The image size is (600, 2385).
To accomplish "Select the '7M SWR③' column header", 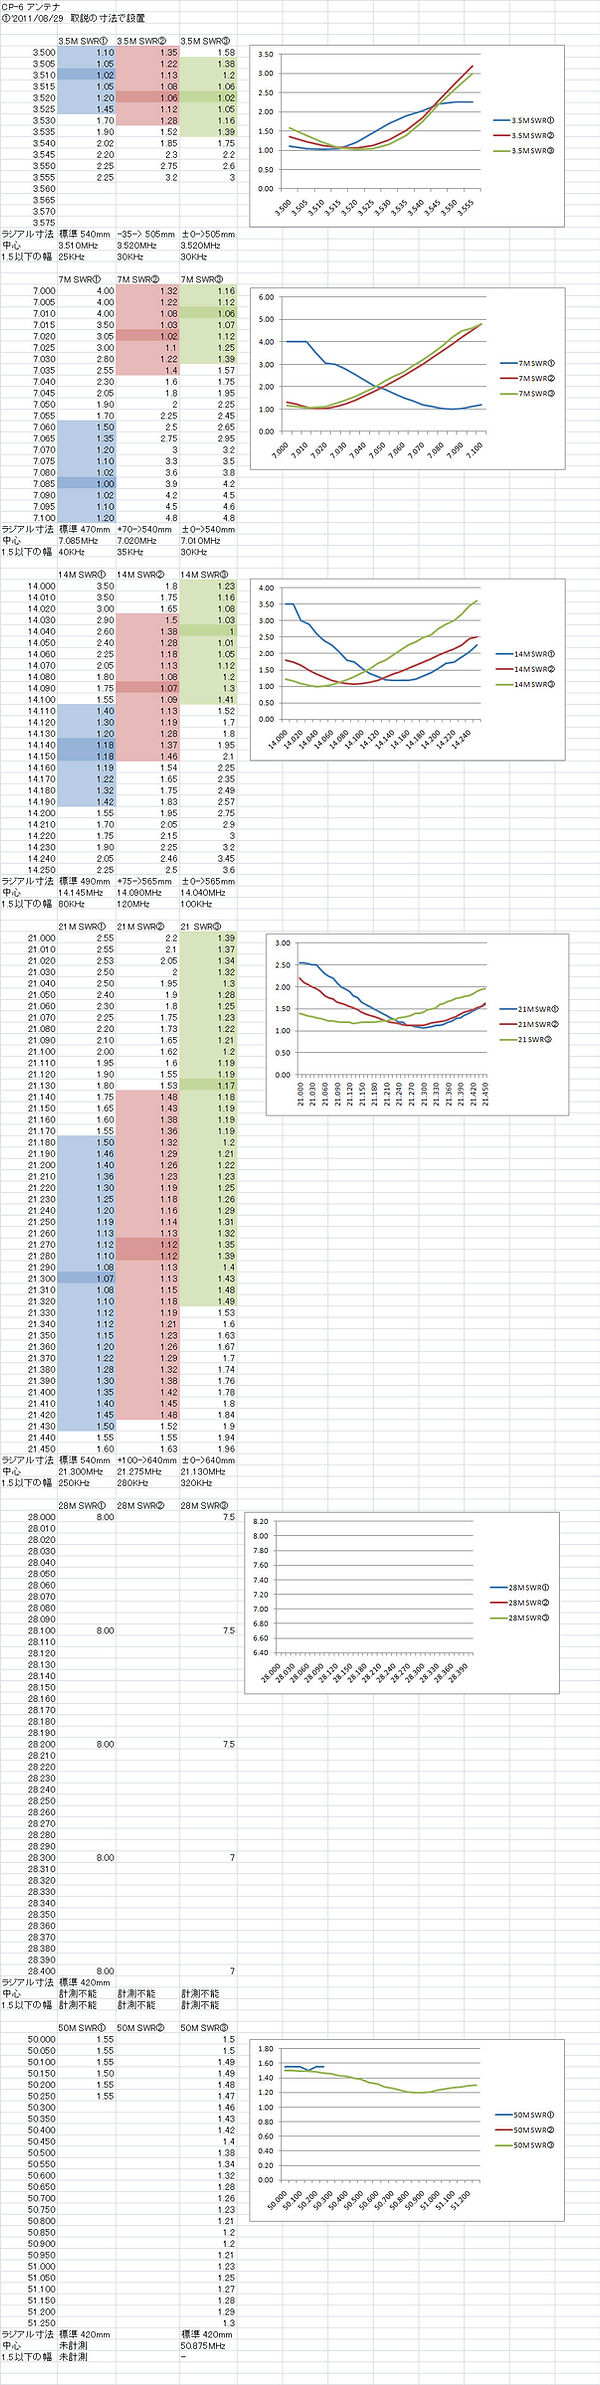I will [x=200, y=279].
